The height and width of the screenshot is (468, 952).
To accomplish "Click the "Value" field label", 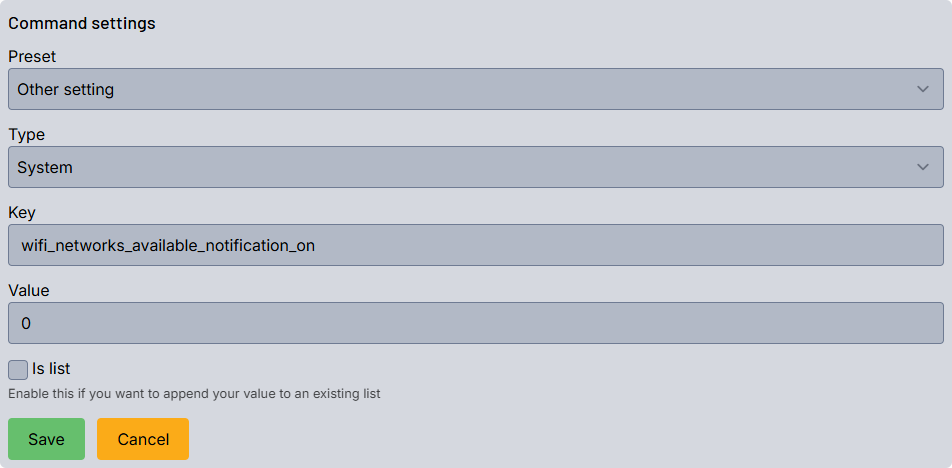I will click(x=29, y=290).
